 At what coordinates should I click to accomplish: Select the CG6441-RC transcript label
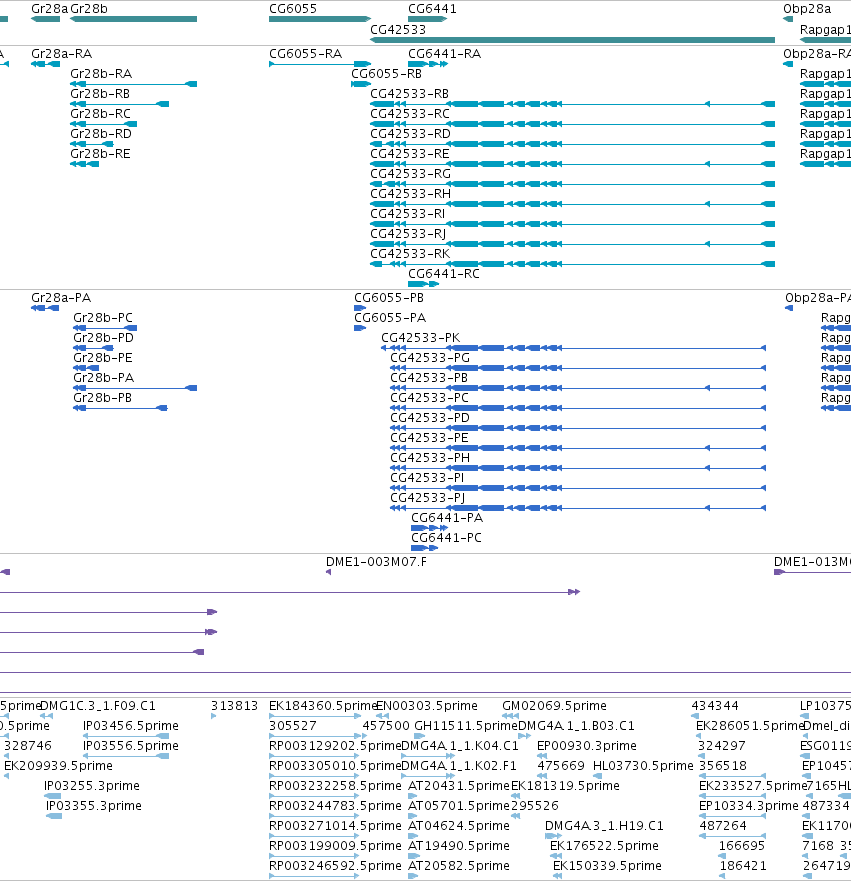coord(444,274)
